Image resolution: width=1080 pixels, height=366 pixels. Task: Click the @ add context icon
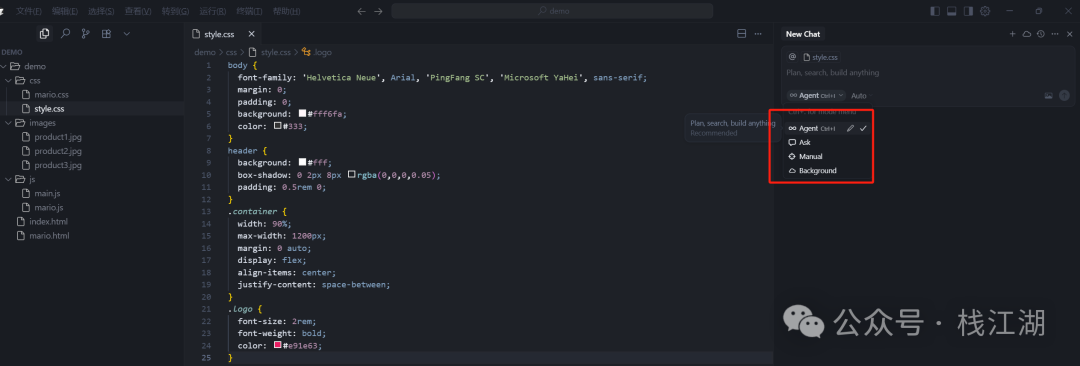click(792, 57)
